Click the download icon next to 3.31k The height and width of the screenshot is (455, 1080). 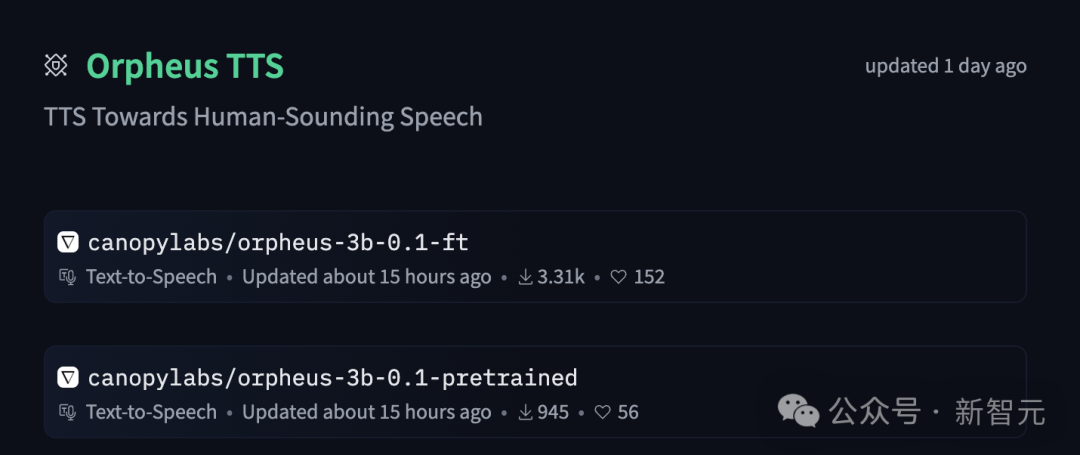coord(525,277)
